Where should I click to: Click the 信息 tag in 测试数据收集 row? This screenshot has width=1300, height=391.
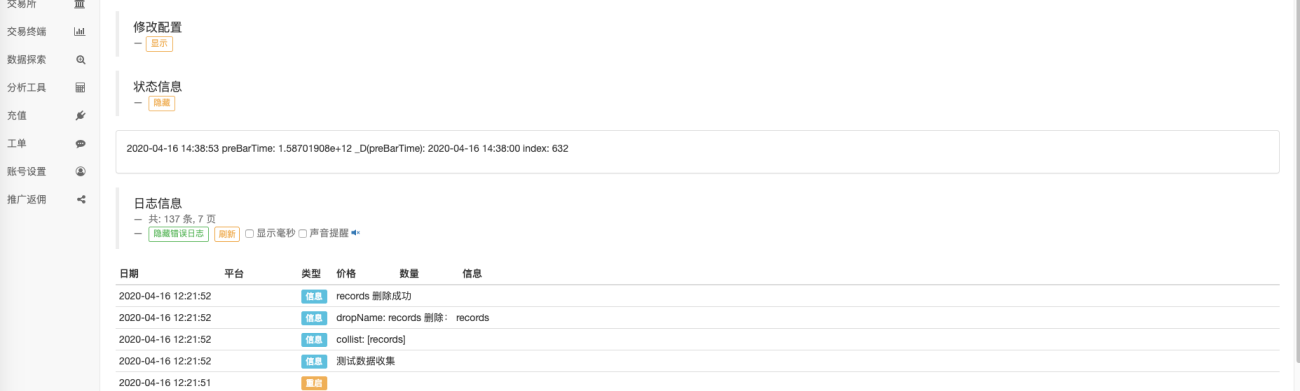coord(314,362)
